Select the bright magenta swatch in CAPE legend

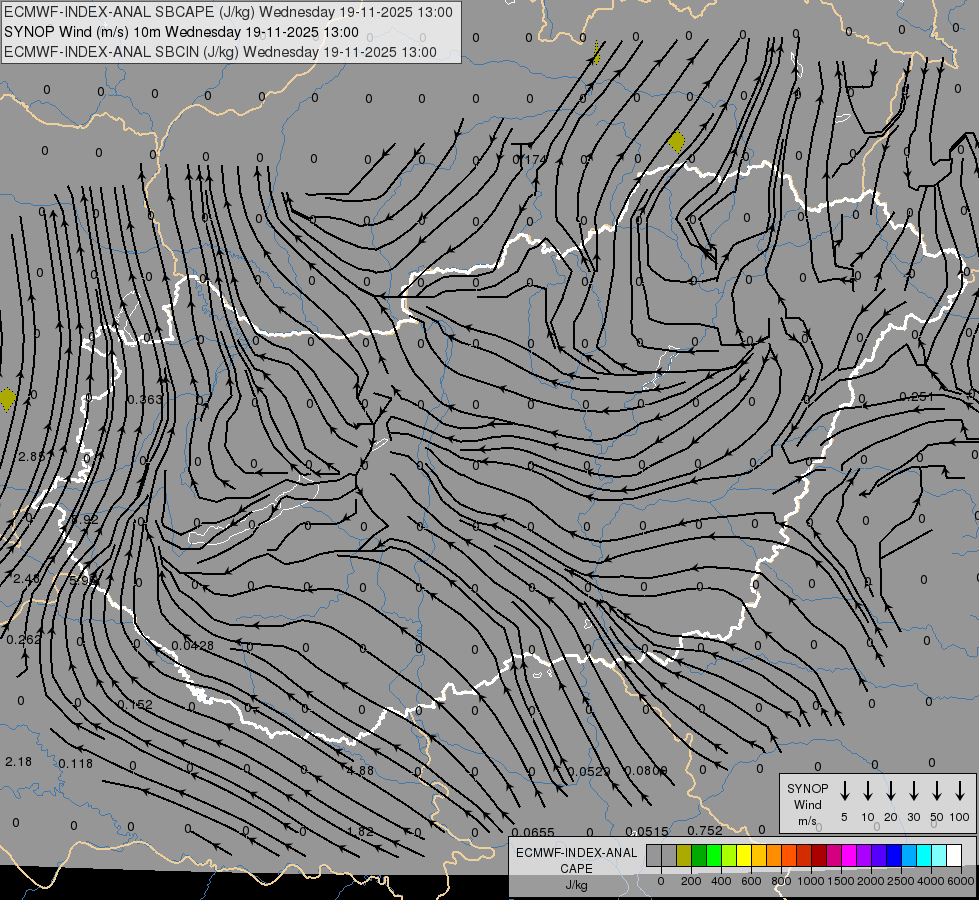tap(850, 855)
